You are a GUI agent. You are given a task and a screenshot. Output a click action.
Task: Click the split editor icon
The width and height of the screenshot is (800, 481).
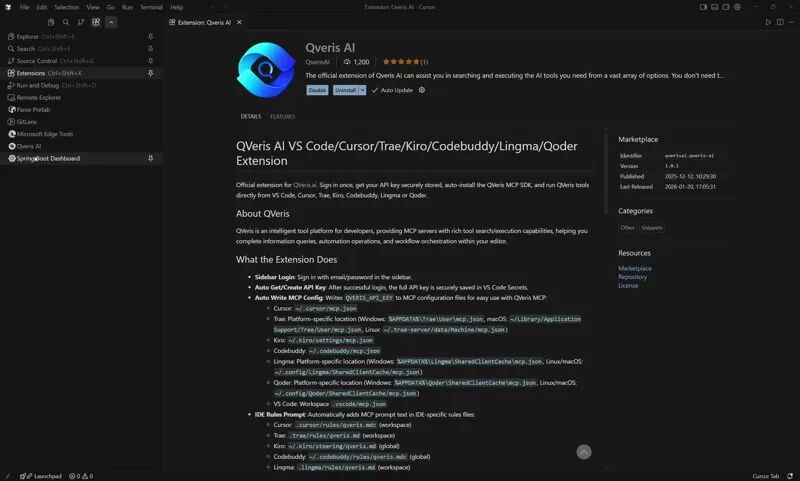click(x=780, y=22)
